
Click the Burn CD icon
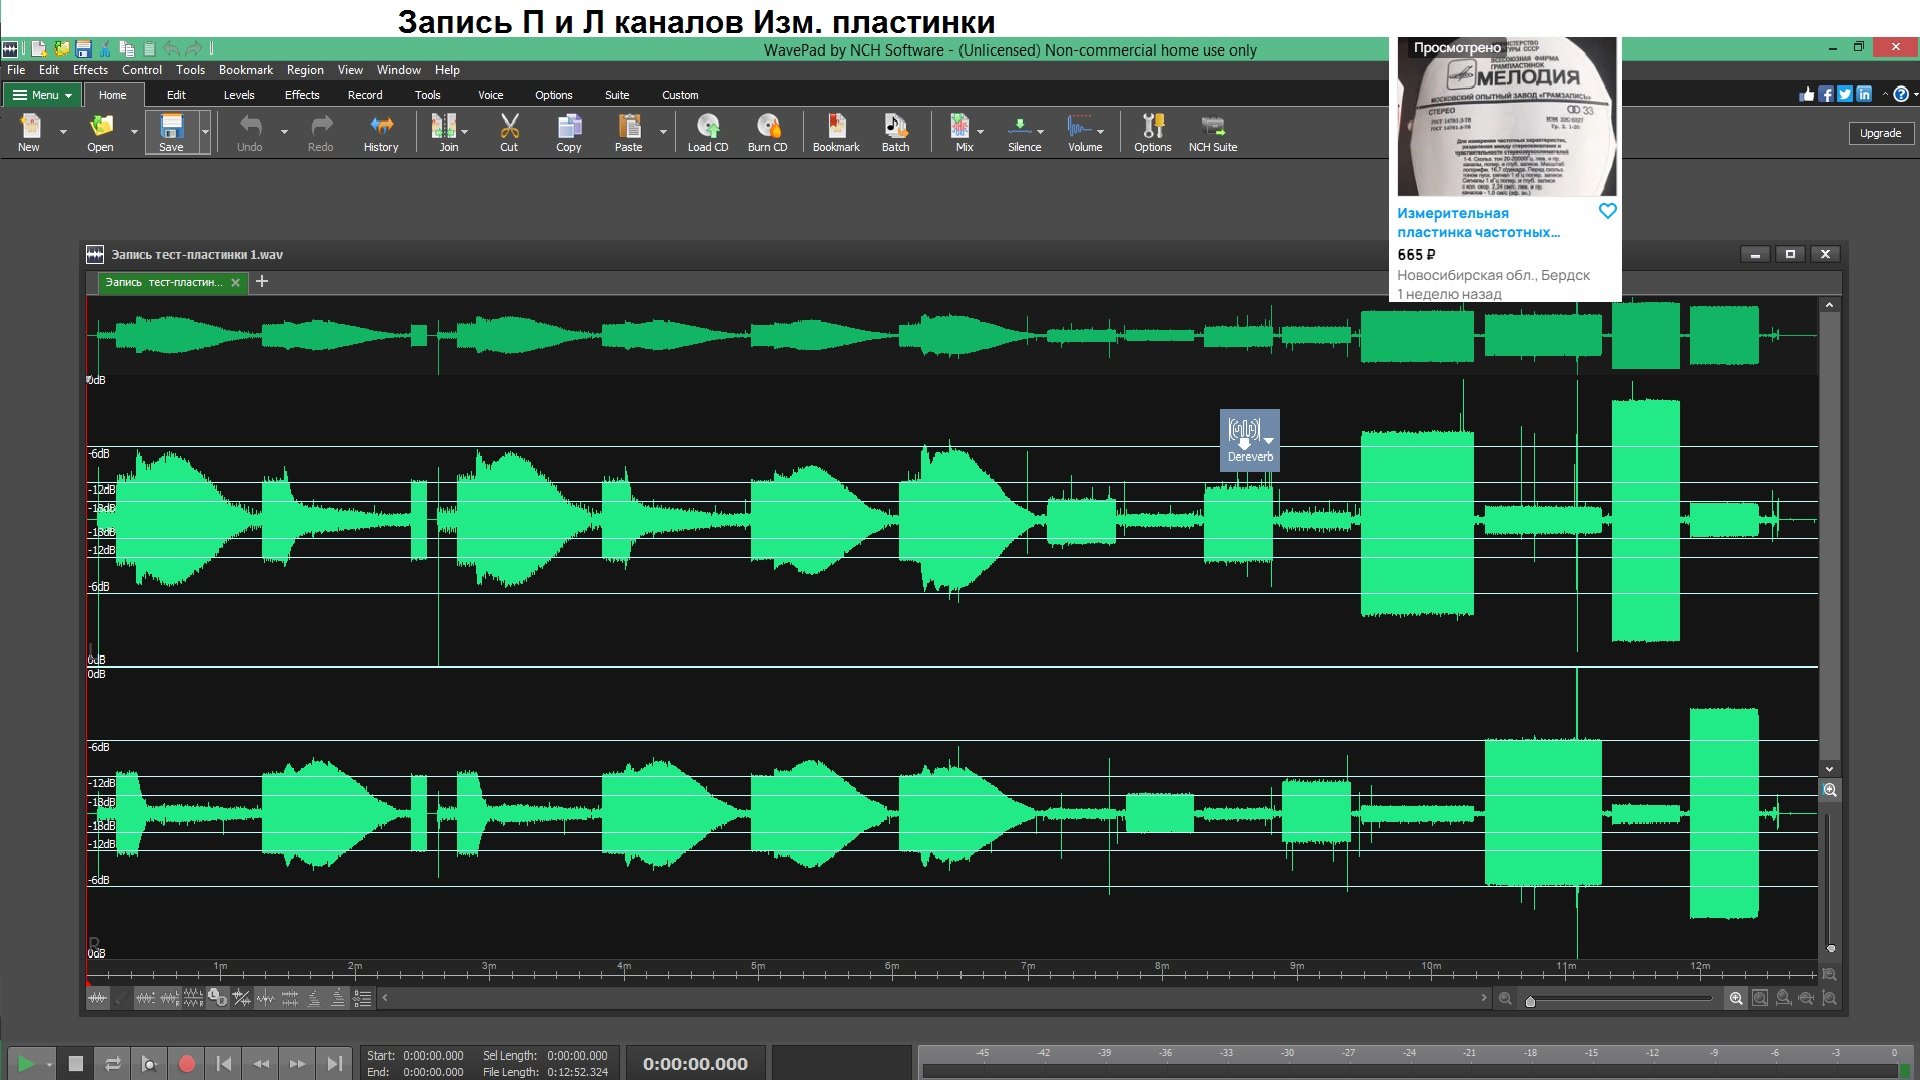pyautogui.click(x=767, y=132)
